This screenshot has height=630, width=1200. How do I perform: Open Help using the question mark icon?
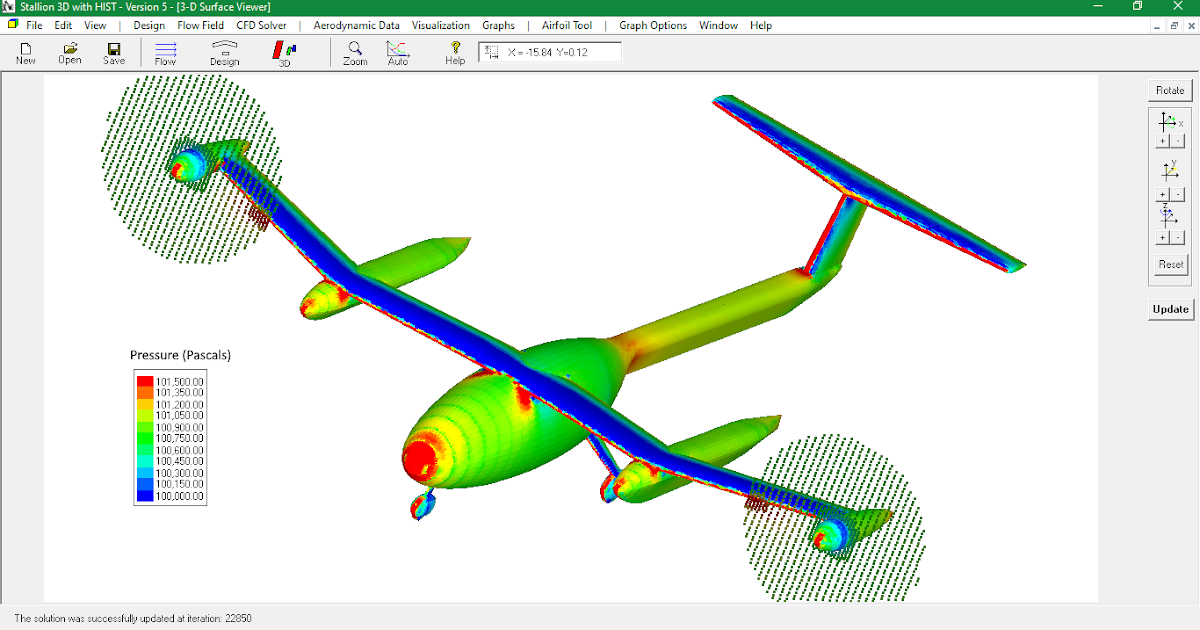(455, 51)
